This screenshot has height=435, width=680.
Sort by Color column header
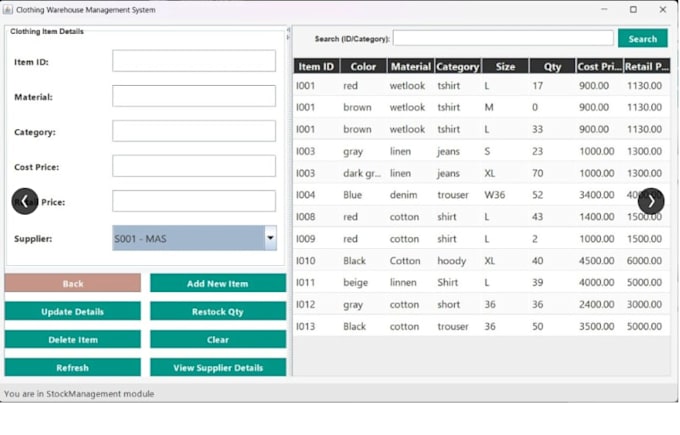coord(363,66)
